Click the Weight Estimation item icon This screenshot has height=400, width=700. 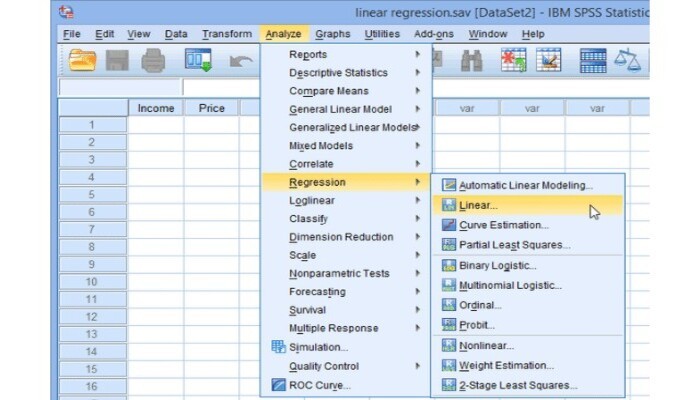(x=449, y=365)
